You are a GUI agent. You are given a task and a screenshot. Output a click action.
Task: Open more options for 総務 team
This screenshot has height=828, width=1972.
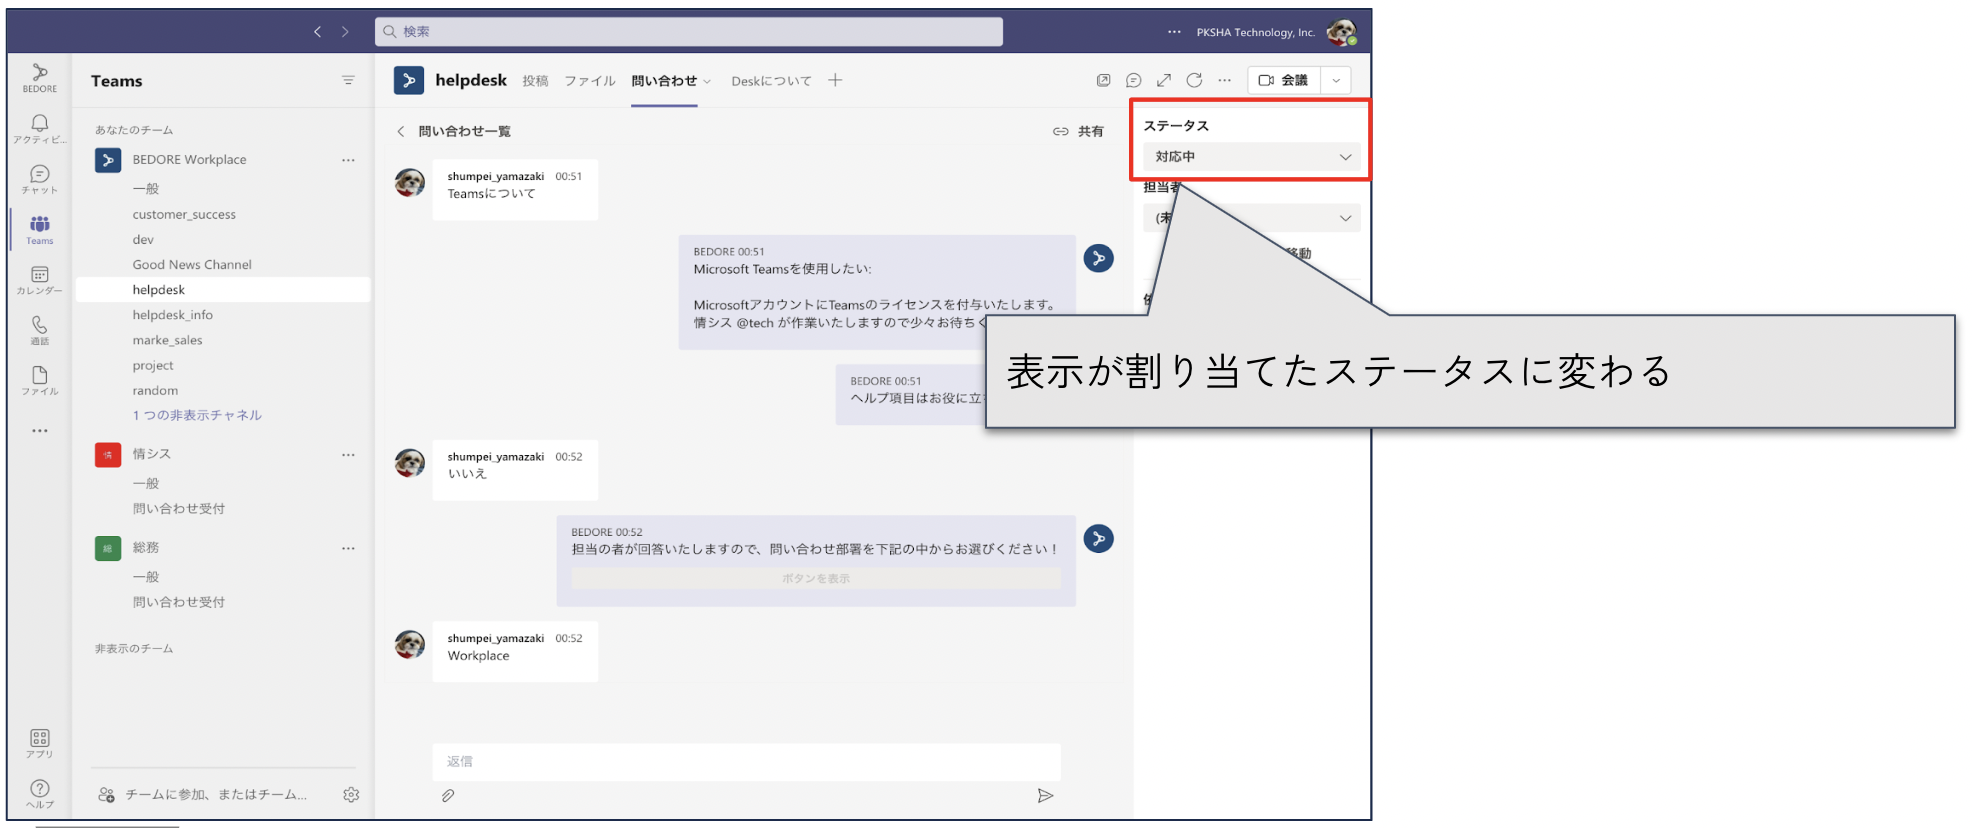(x=348, y=548)
